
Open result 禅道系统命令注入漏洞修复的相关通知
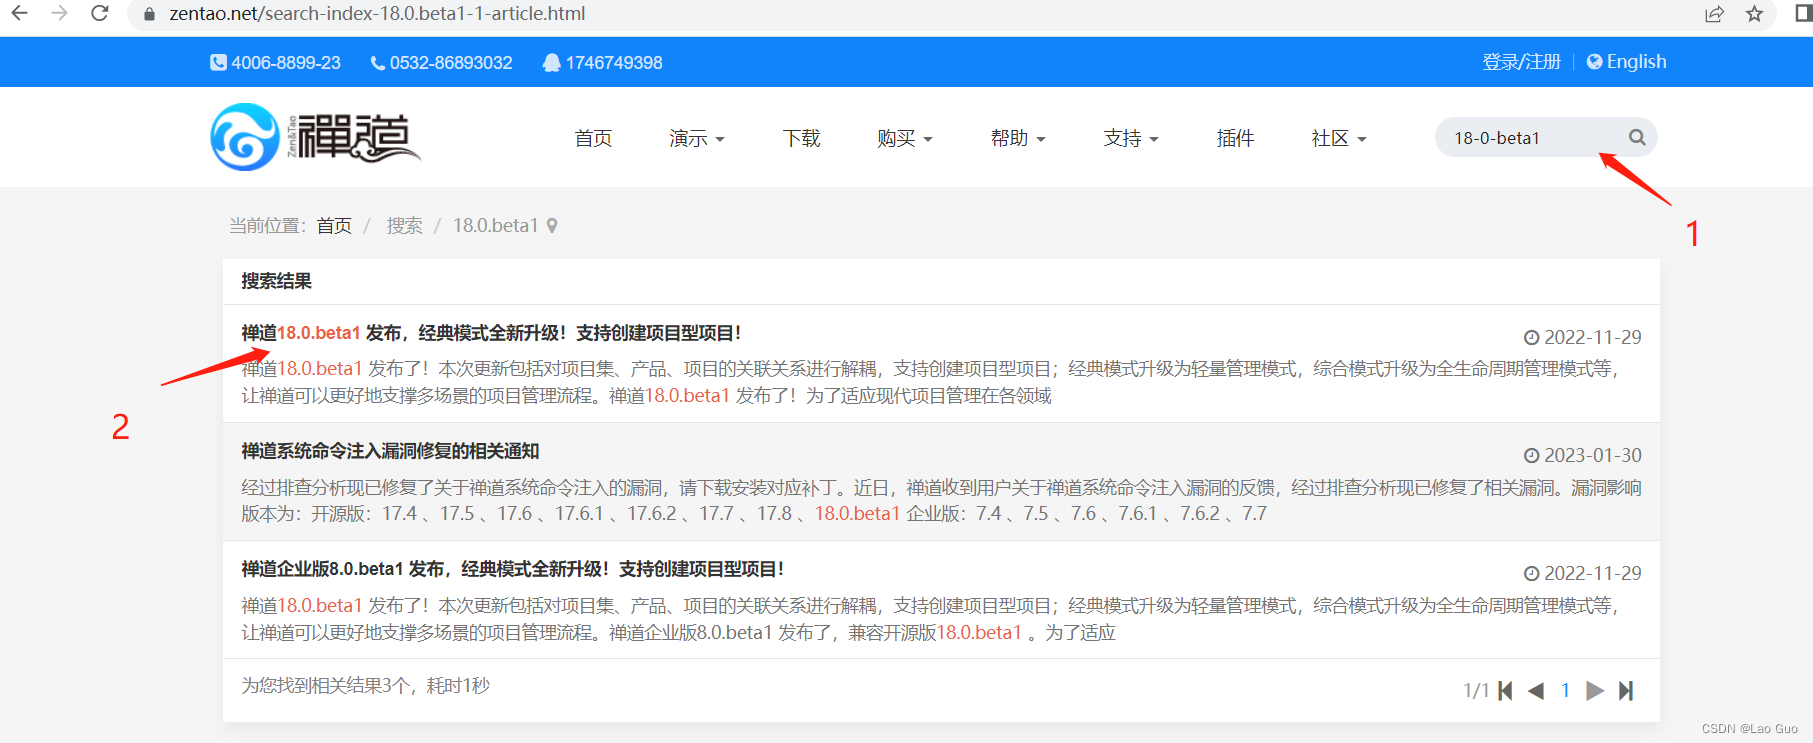click(x=390, y=451)
